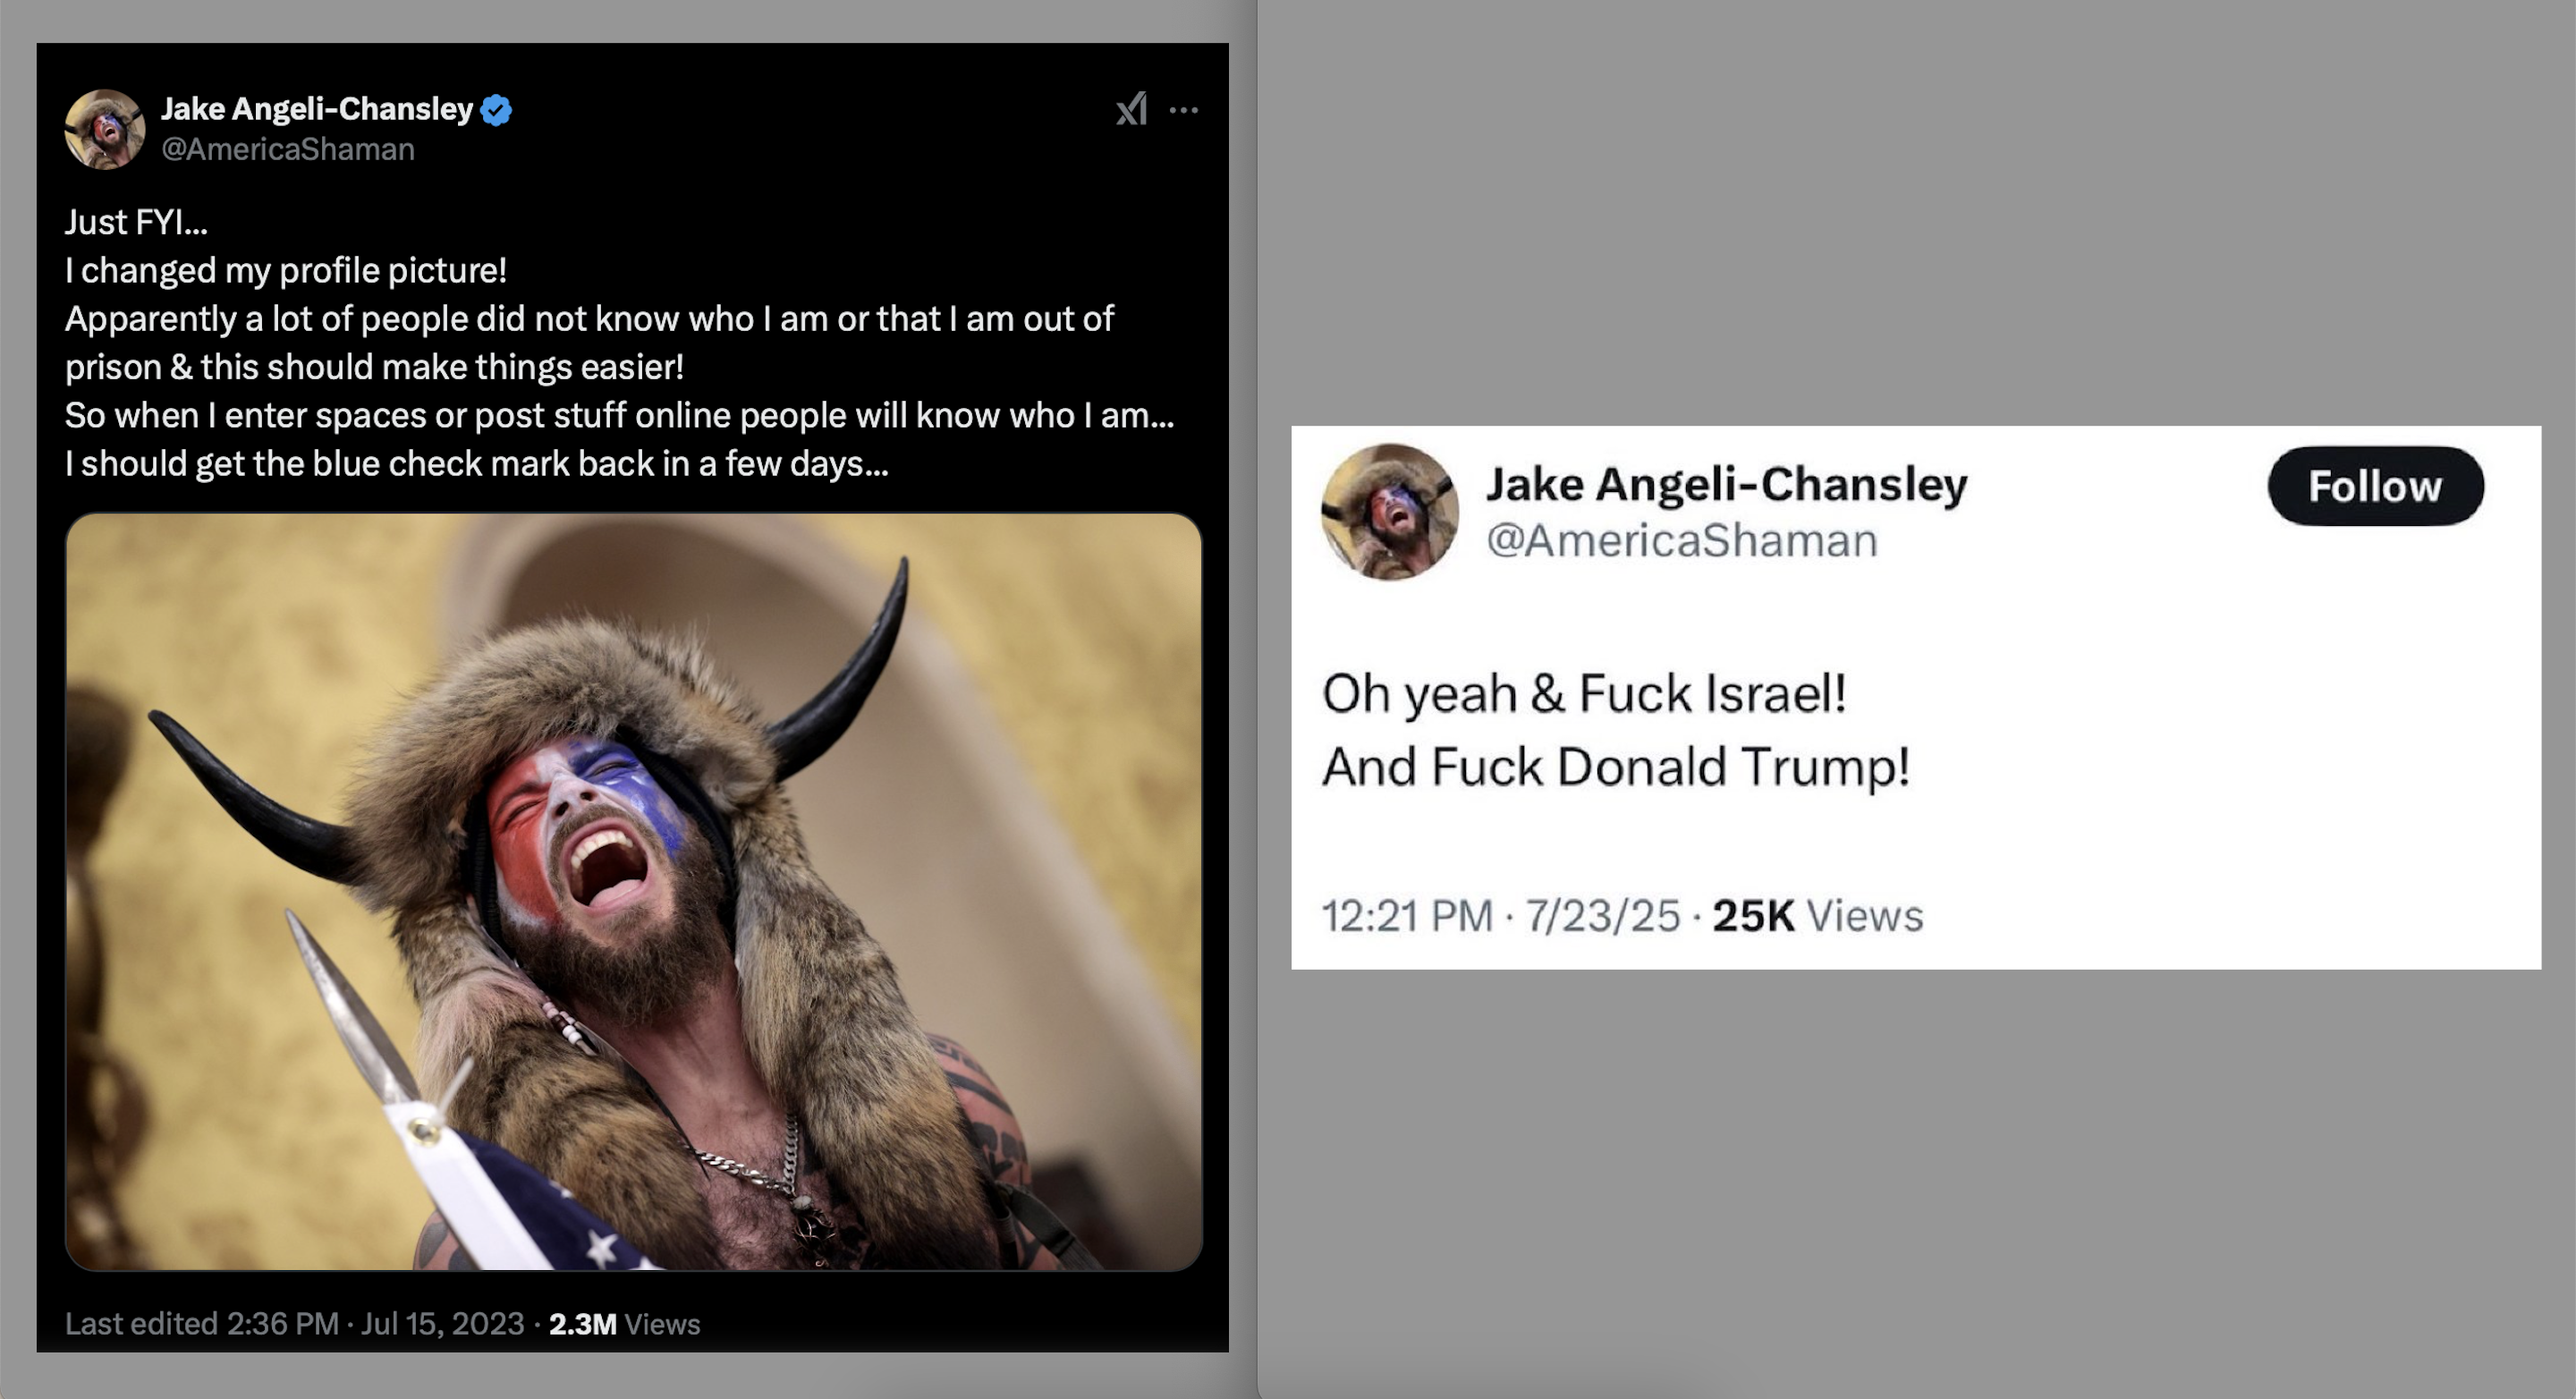Click the 7/23/25 date
This screenshot has width=2576, height=1399.
[1602, 915]
